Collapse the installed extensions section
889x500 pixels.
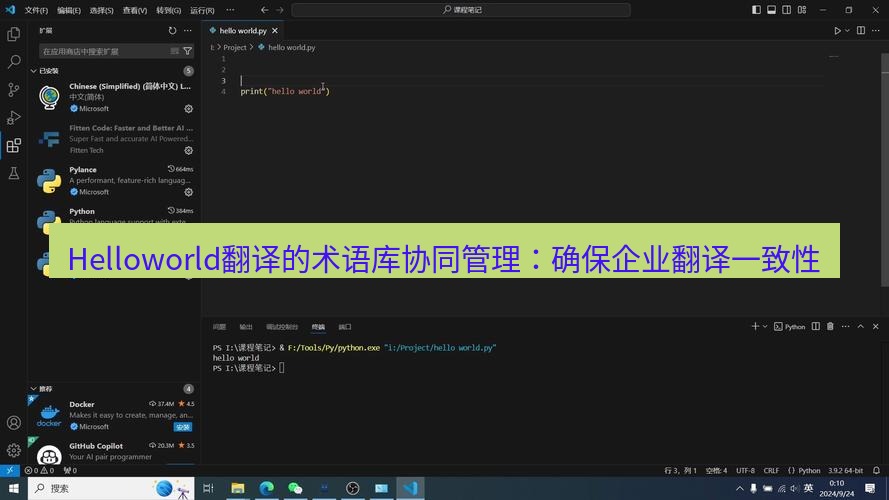click(x=33, y=71)
